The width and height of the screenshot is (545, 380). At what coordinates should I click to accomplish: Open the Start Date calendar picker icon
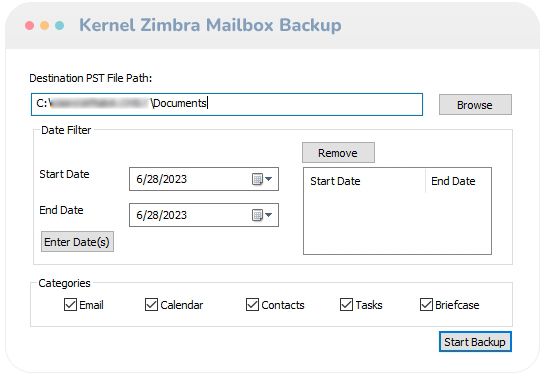257,179
